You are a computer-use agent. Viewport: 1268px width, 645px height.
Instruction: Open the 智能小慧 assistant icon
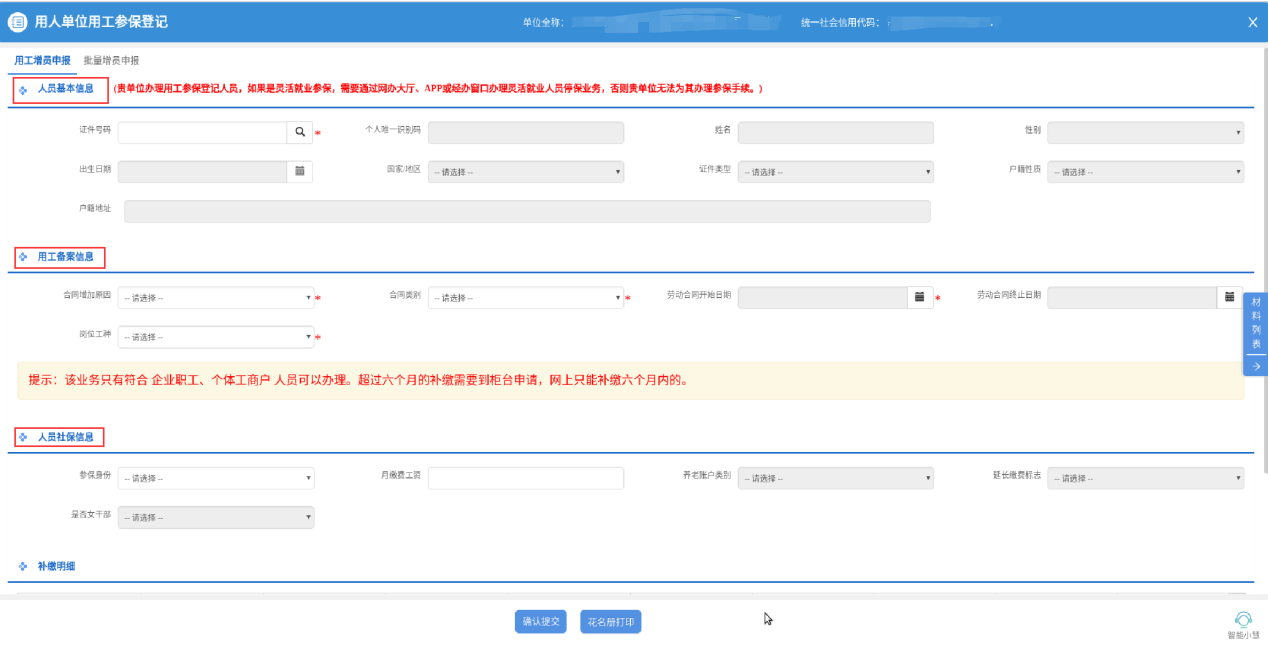coord(1243,619)
